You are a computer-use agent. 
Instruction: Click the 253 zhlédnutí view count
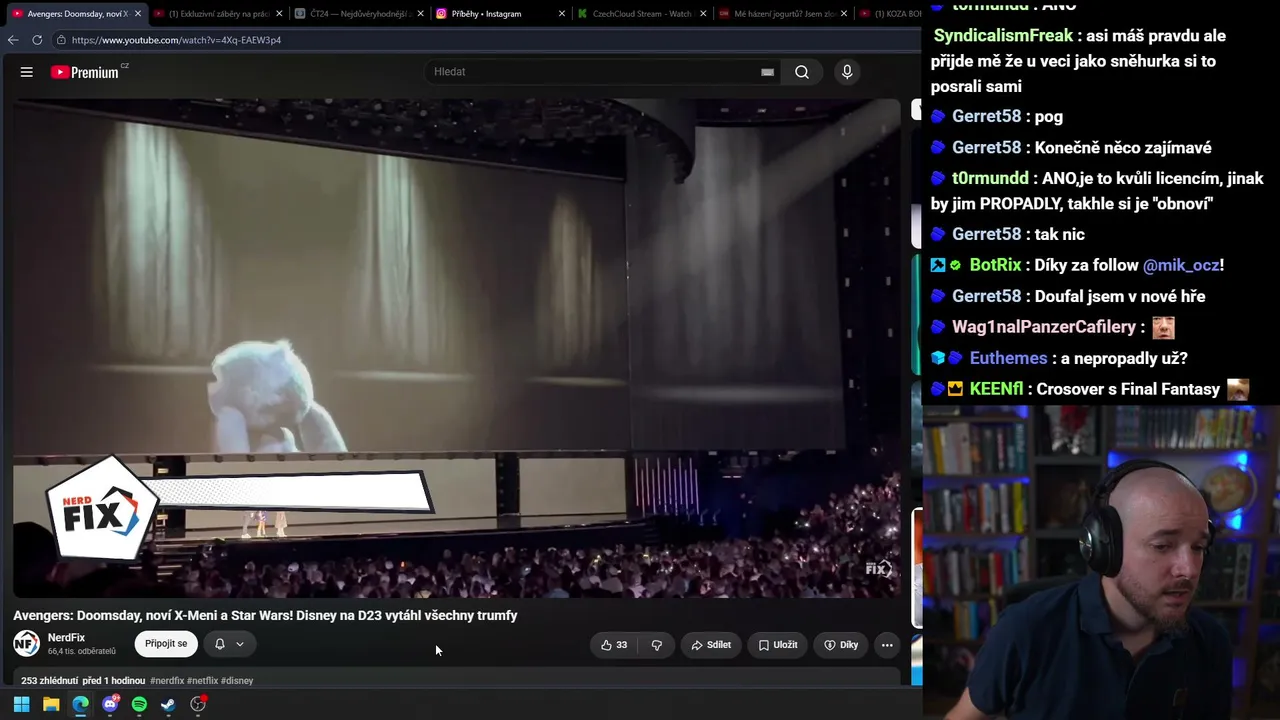coord(49,681)
